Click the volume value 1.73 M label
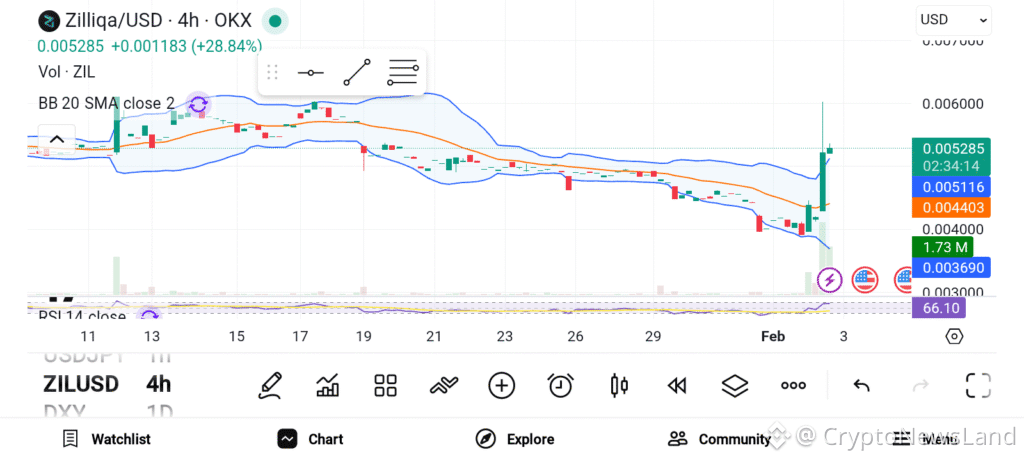Image resolution: width=1024 pixels, height=461 pixels. click(942, 247)
